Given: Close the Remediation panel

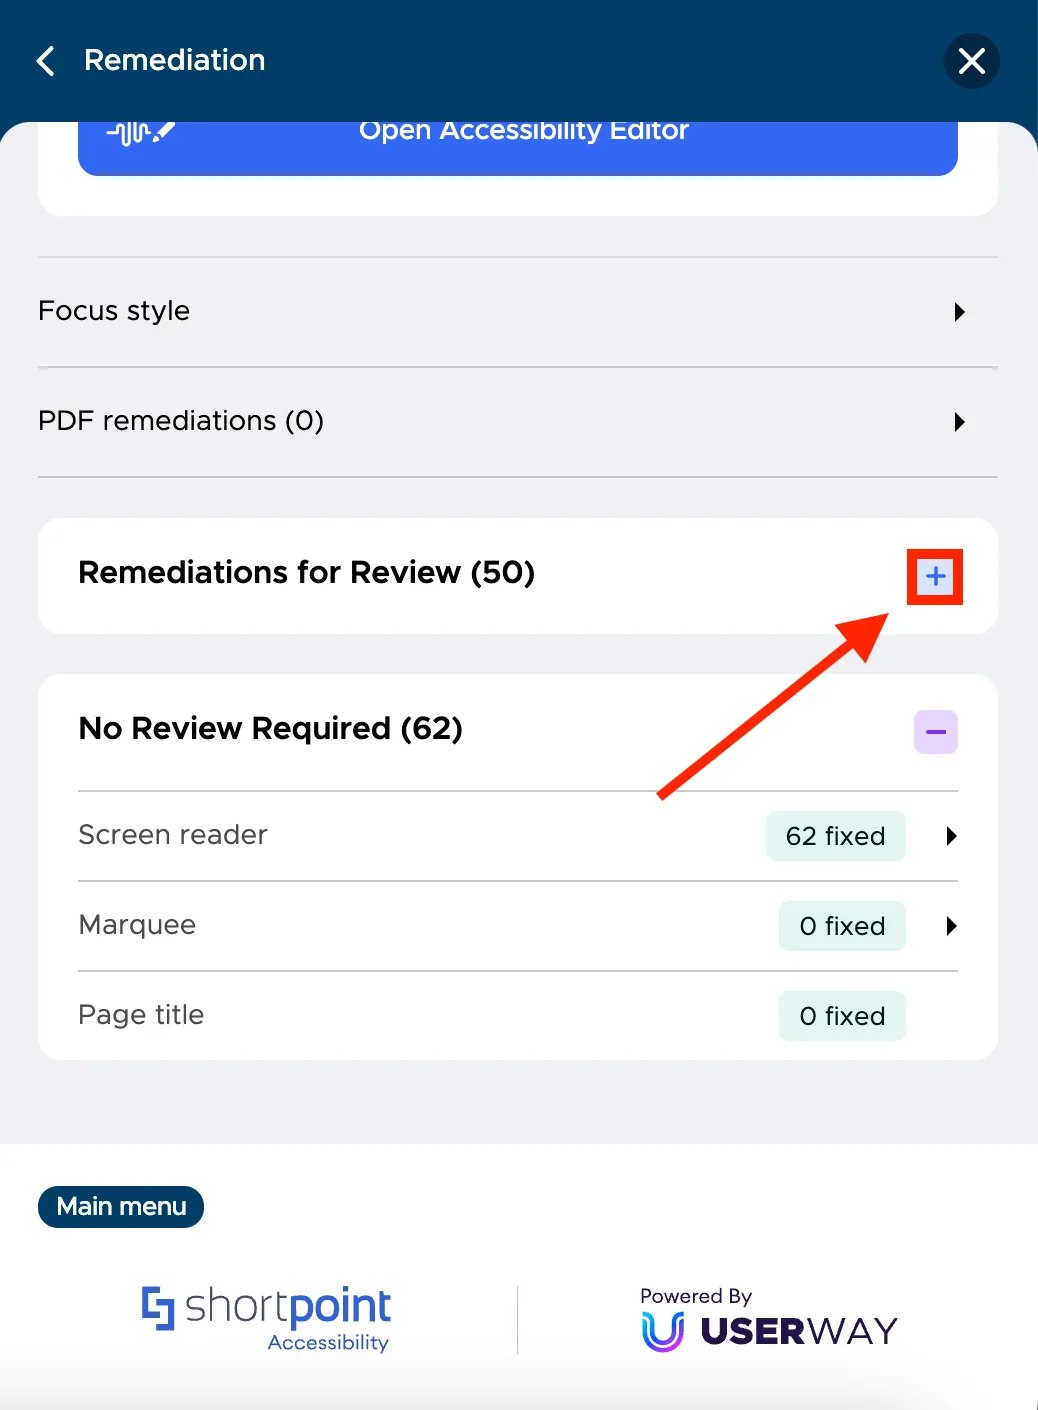Looking at the screenshot, I should [971, 61].
